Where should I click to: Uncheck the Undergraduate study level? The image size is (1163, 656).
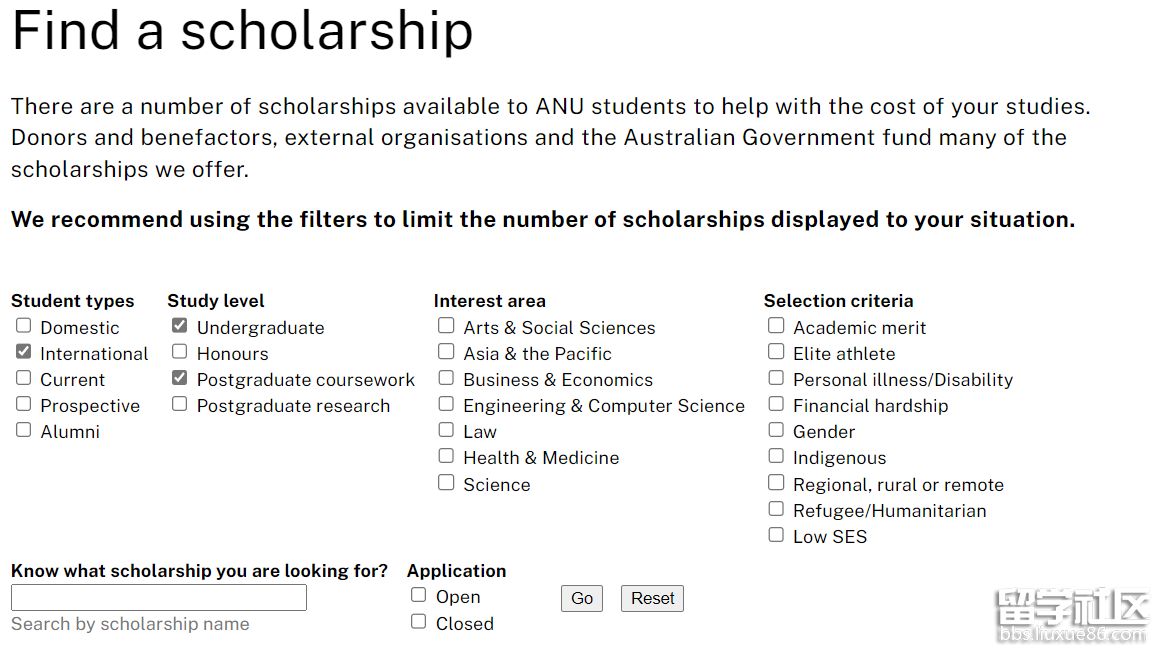[180, 326]
